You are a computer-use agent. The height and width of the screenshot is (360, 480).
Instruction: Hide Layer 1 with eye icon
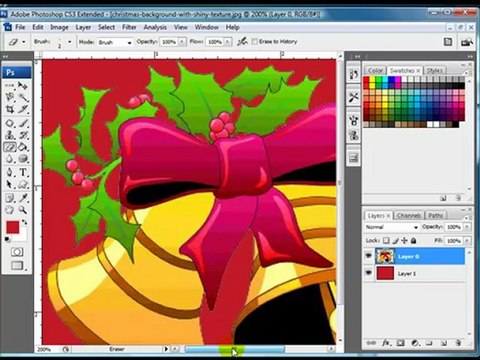pyautogui.click(x=369, y=273)
